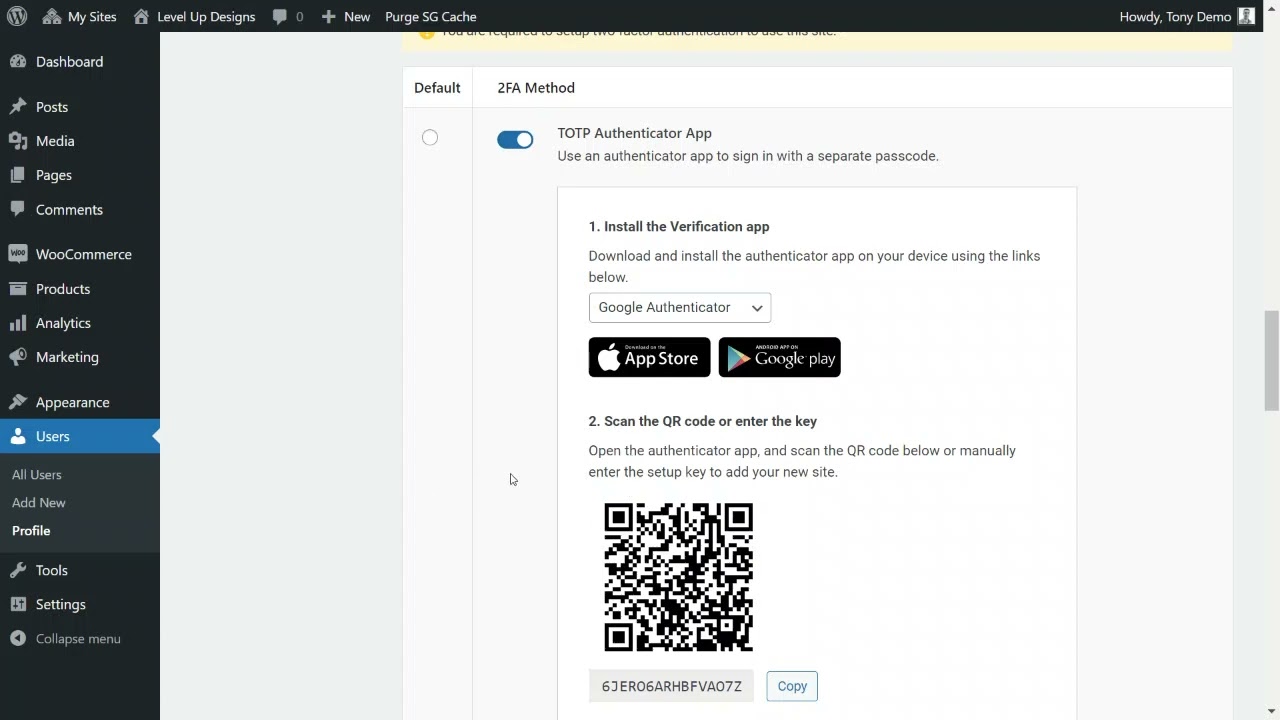Click the Settings sliders icon
Screen dimensions: 1280x720
point(18,604)
